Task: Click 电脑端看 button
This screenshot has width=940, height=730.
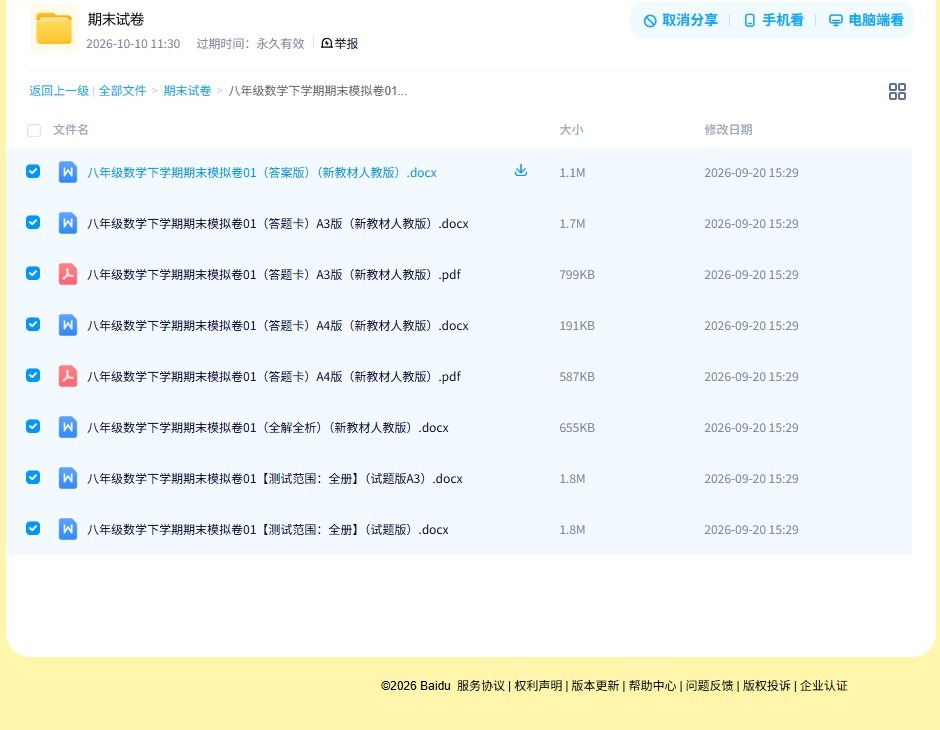Action: (866, 20)
